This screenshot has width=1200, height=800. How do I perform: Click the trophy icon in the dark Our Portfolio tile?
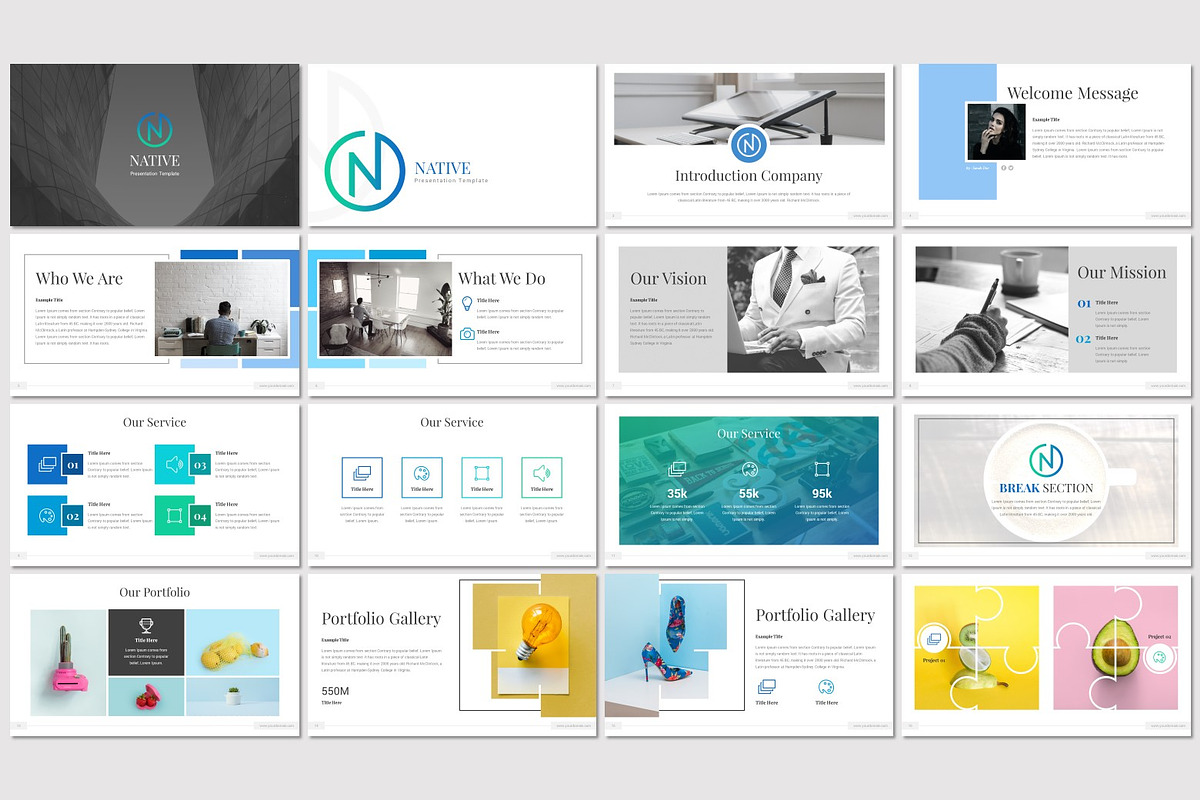146,625
